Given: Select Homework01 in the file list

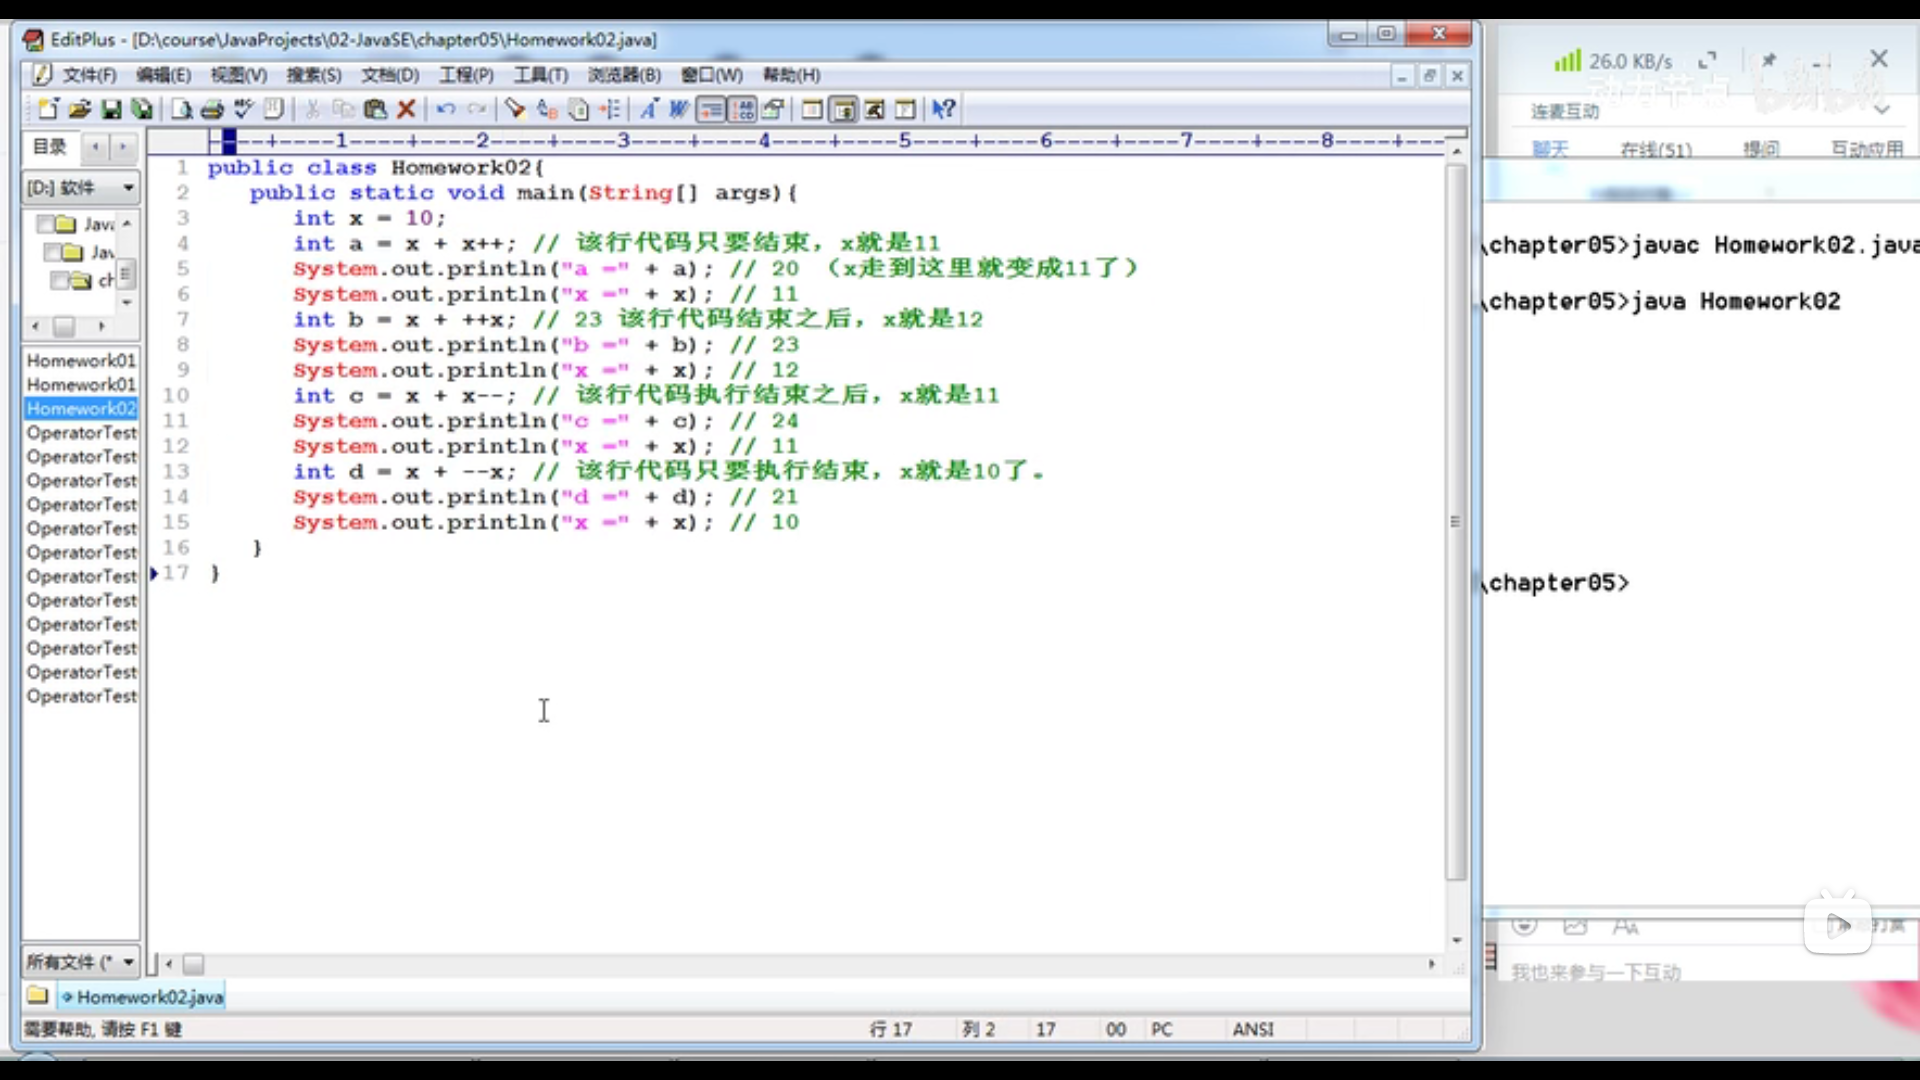Looking at the screenshot, I should 81,360.
